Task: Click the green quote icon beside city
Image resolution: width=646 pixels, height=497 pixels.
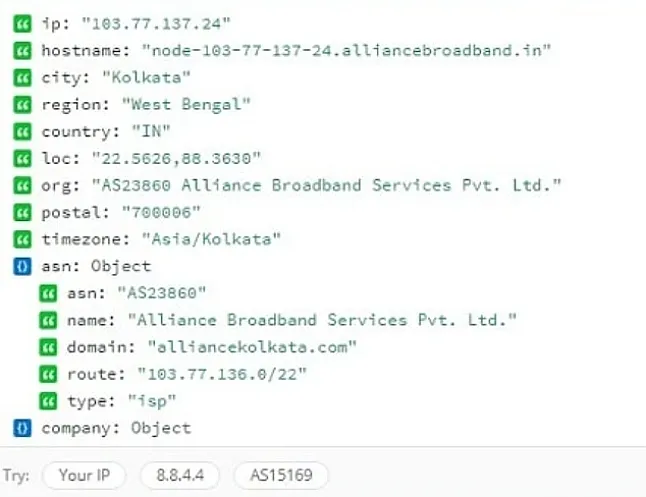Action: [22, 78]
